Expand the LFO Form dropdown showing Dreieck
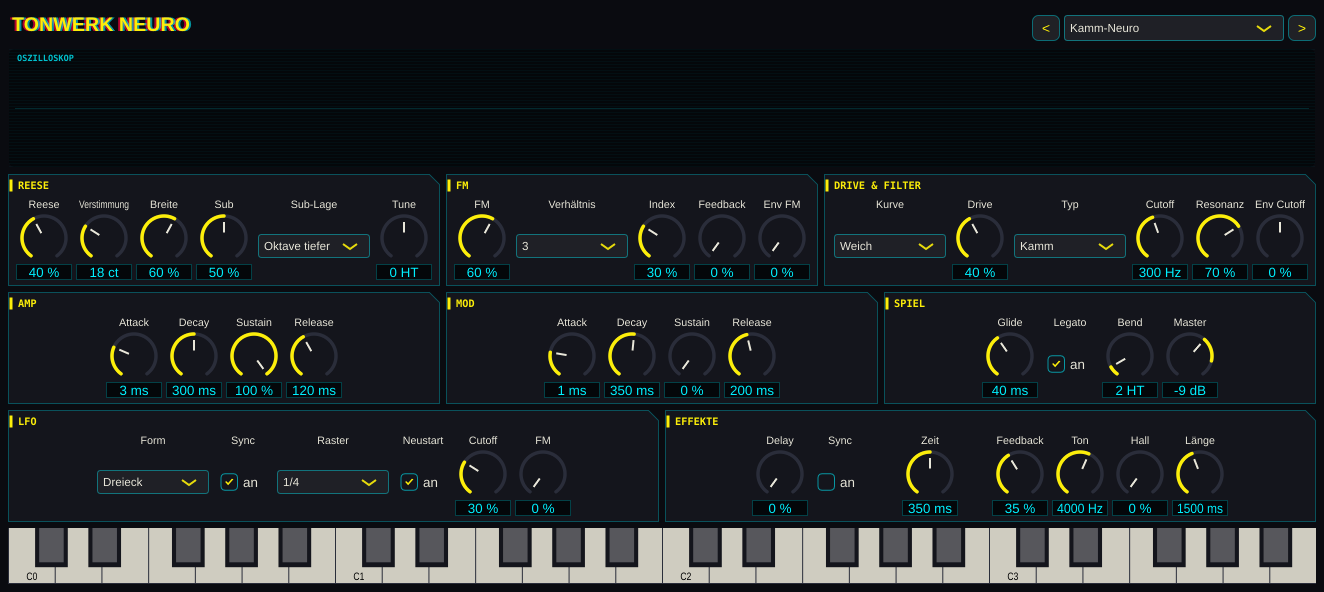The image size is (1324, 592). tap(153, 482)
